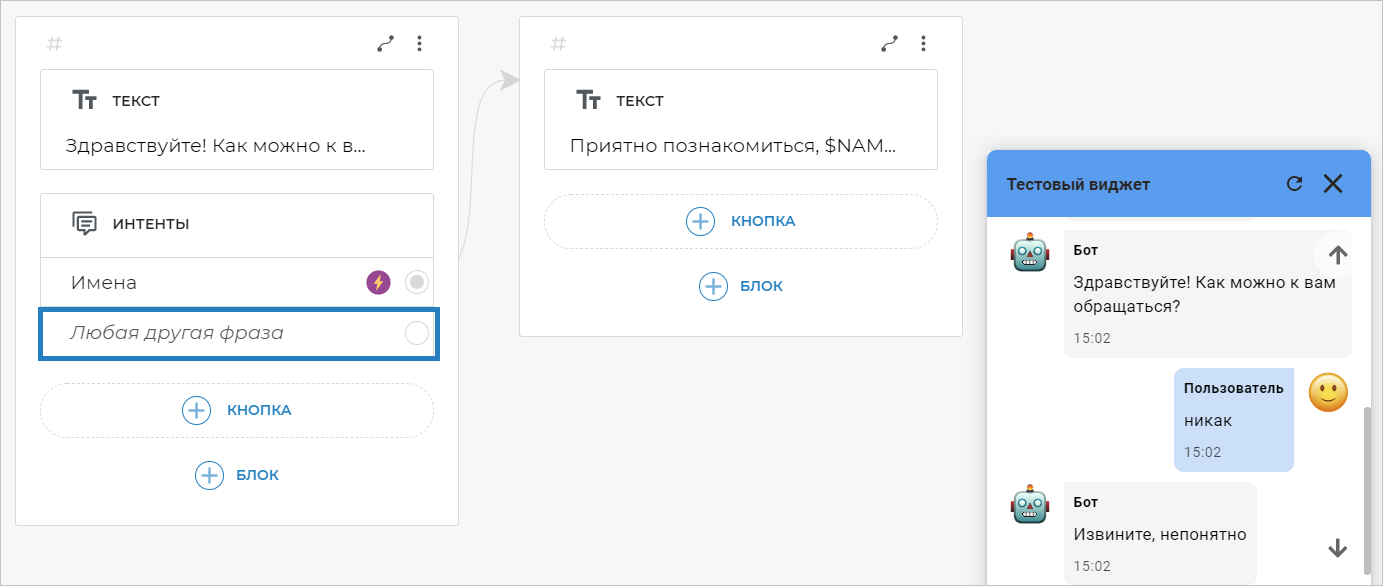Select the connector circle for the Имена intent

click(x=417, y=283)
